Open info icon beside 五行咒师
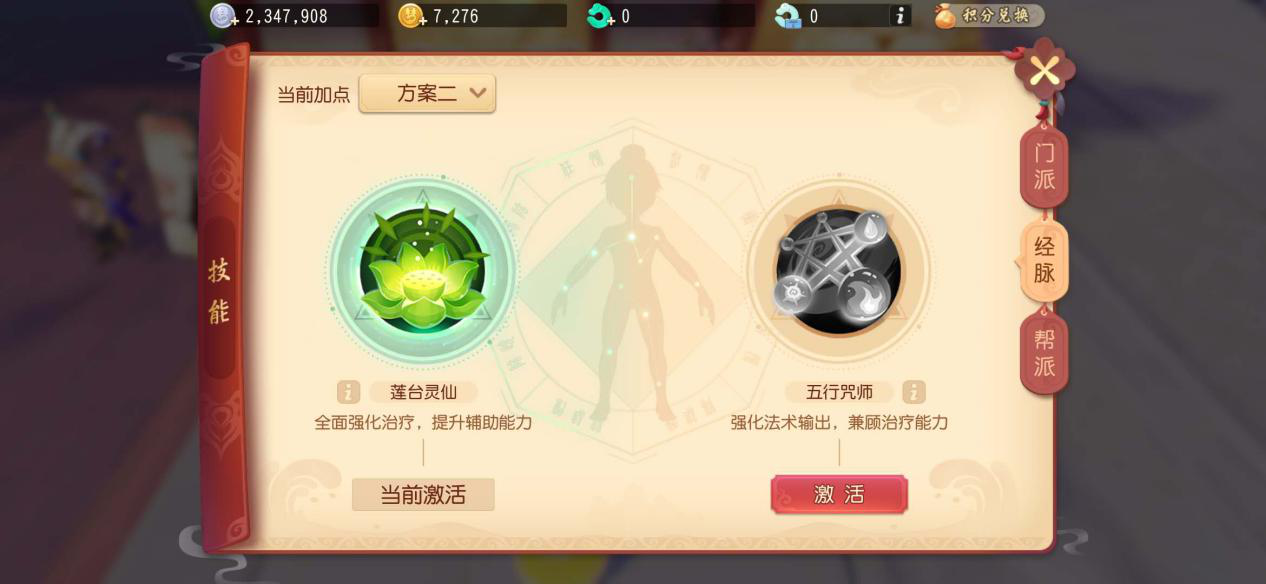Screen dimensions: 1266x584 (913, 392)
